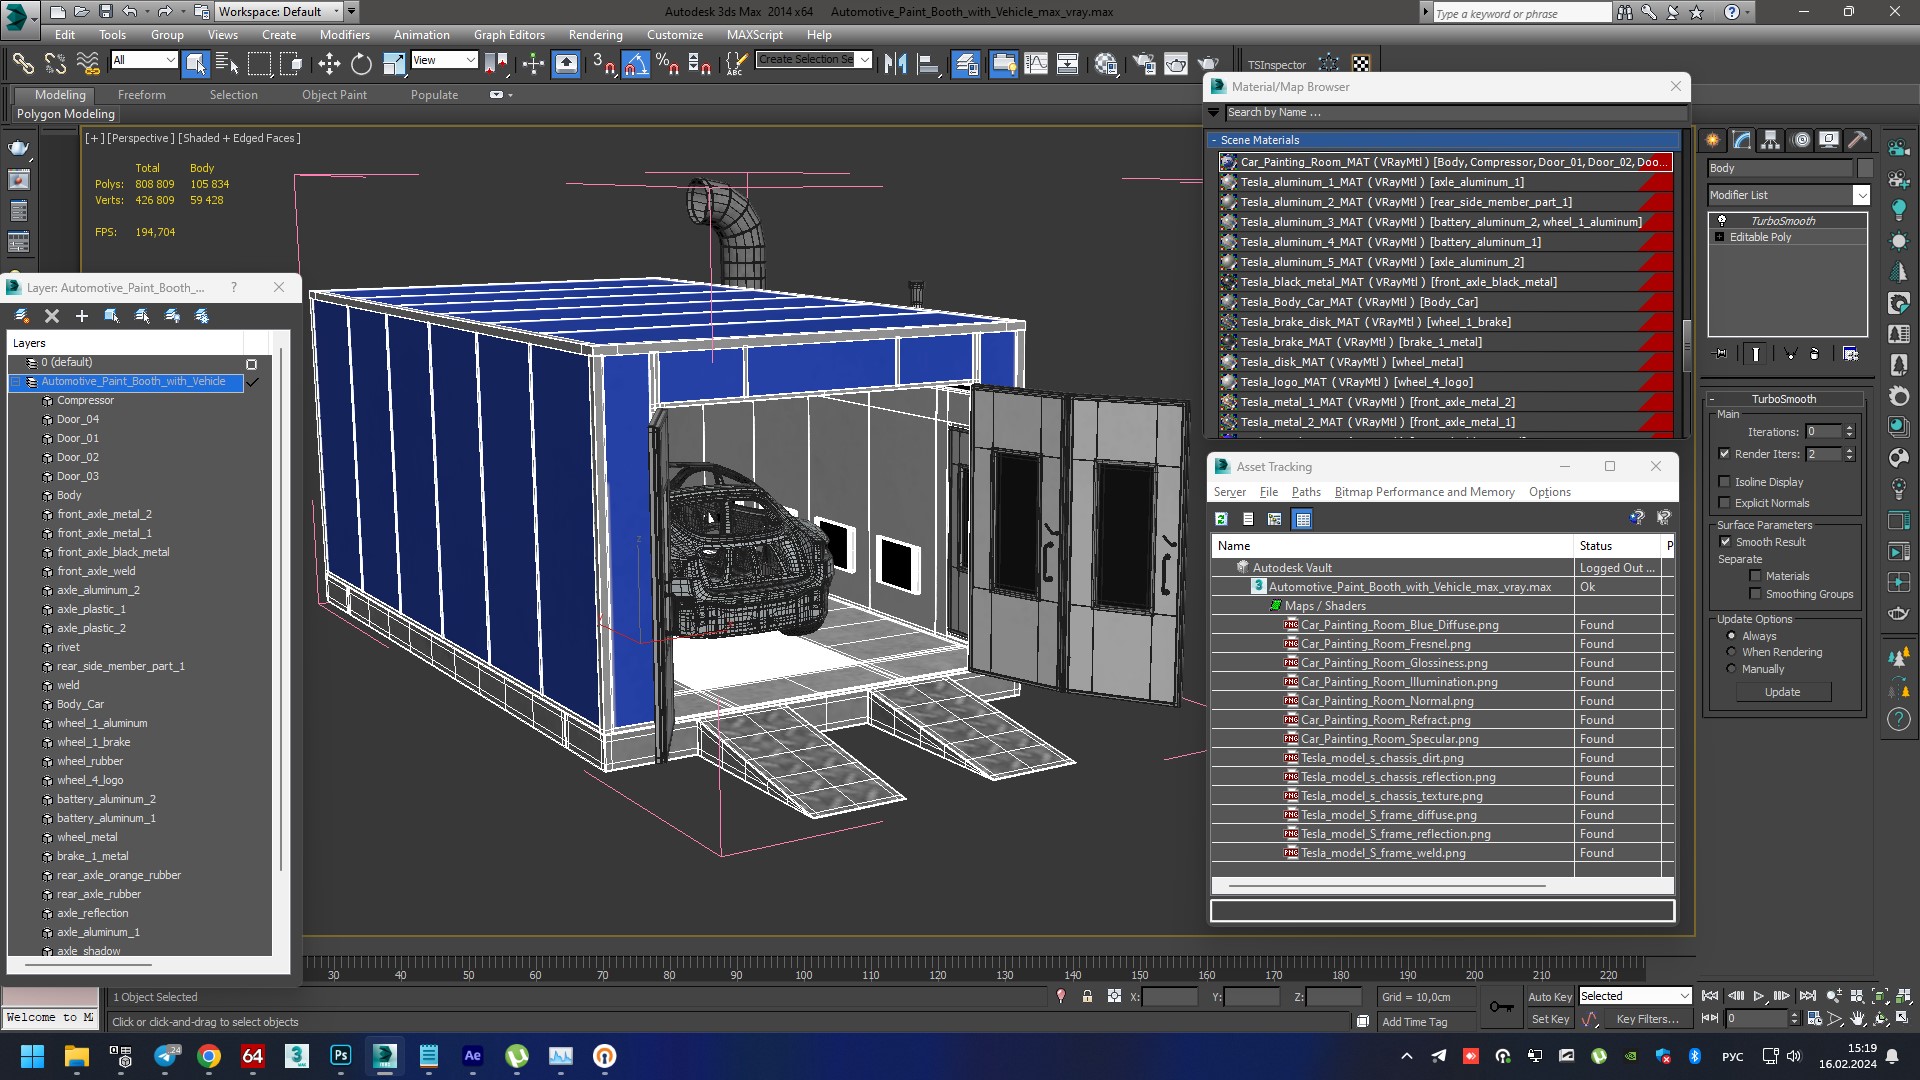Open the Modifier List dropdown

(x=1860, y=195)
